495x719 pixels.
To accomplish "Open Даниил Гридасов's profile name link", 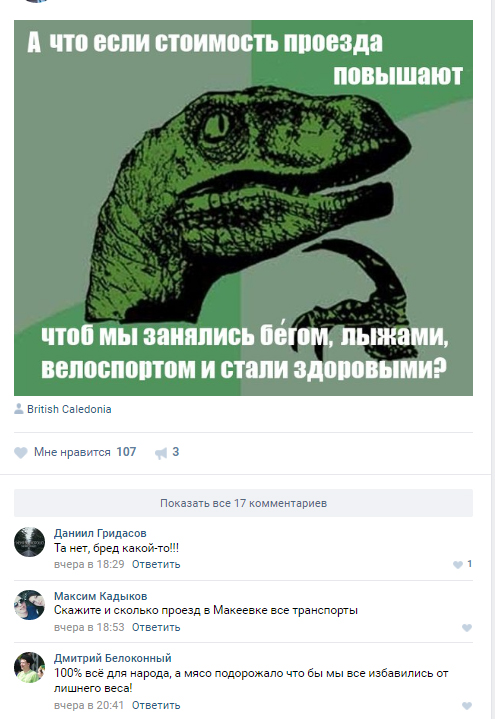I will (100, 533).
